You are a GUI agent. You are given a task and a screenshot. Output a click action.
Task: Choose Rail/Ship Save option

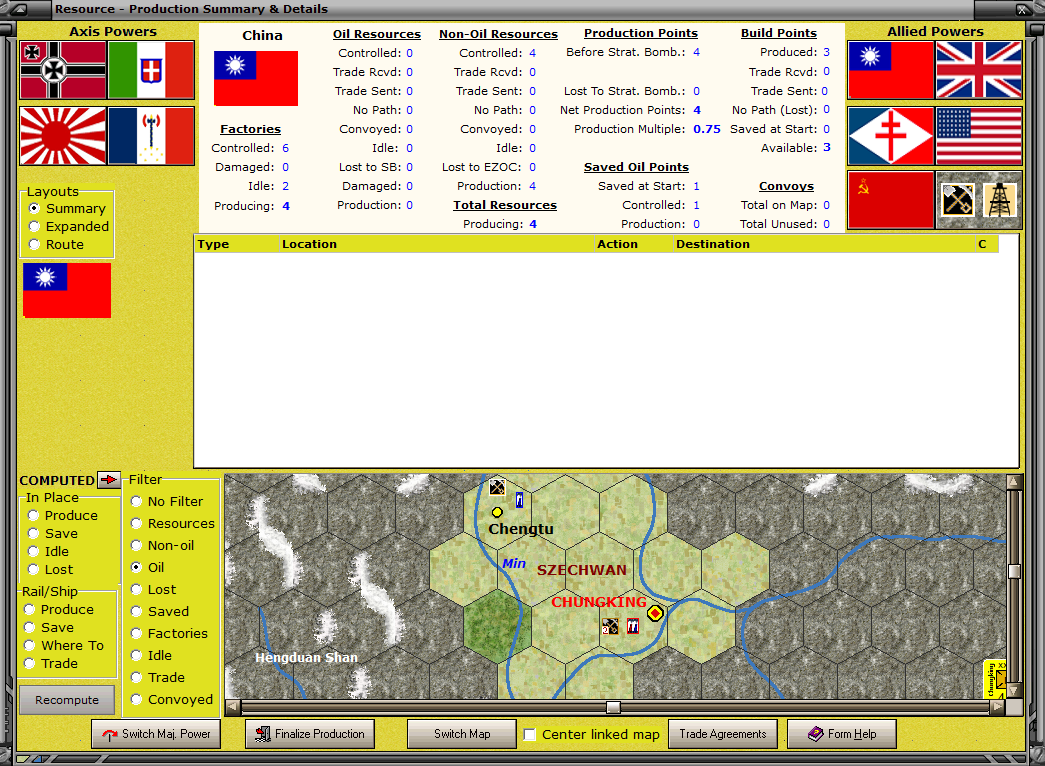49,627
